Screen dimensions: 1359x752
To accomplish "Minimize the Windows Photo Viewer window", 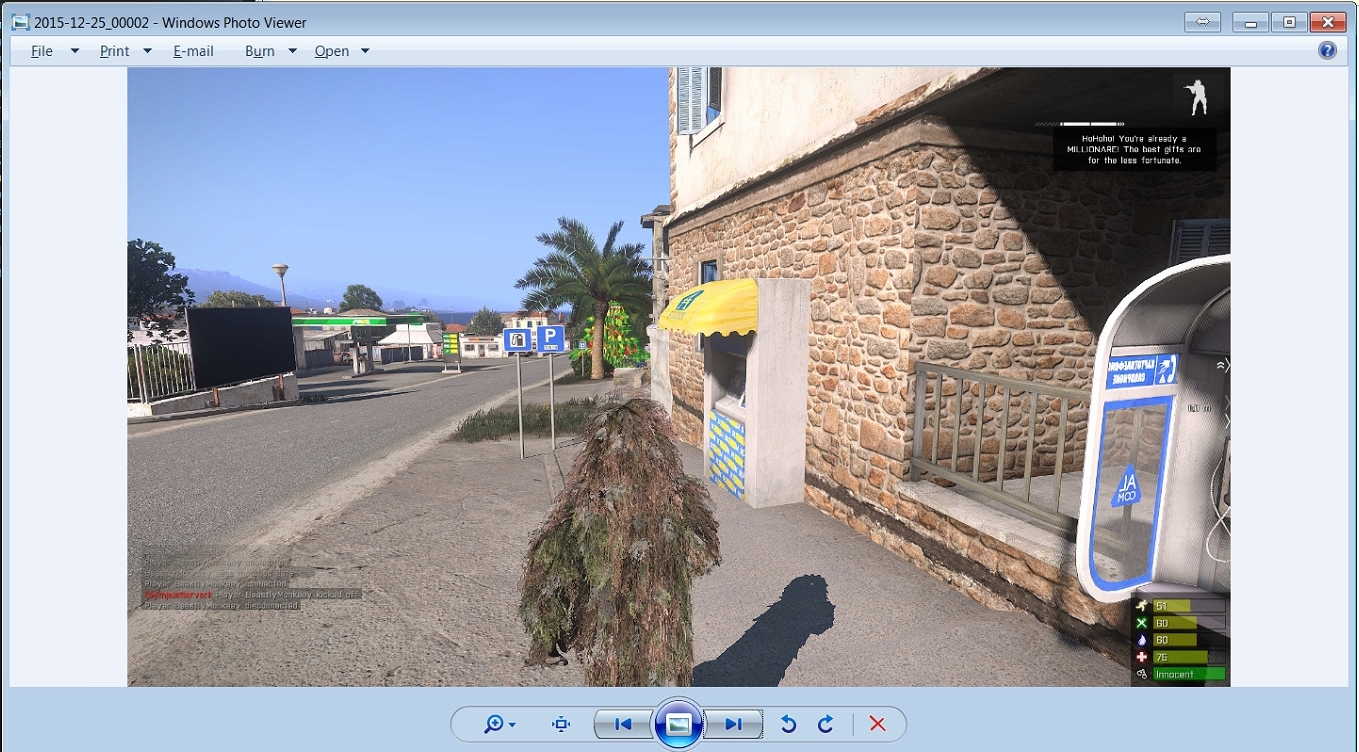I will pyautogui.click(x=1250, y=22).
